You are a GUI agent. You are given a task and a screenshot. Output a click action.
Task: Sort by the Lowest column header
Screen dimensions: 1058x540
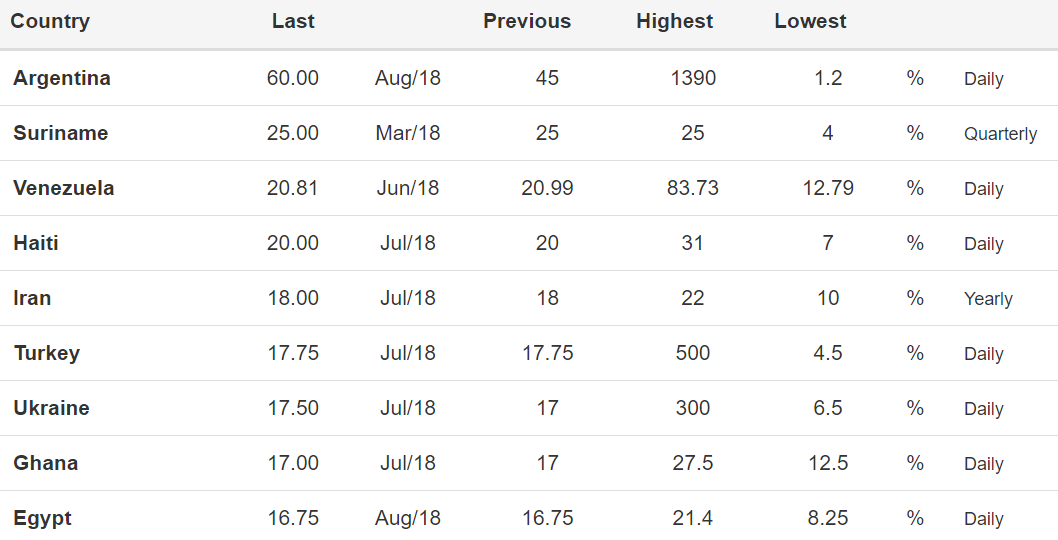point(810,21)
